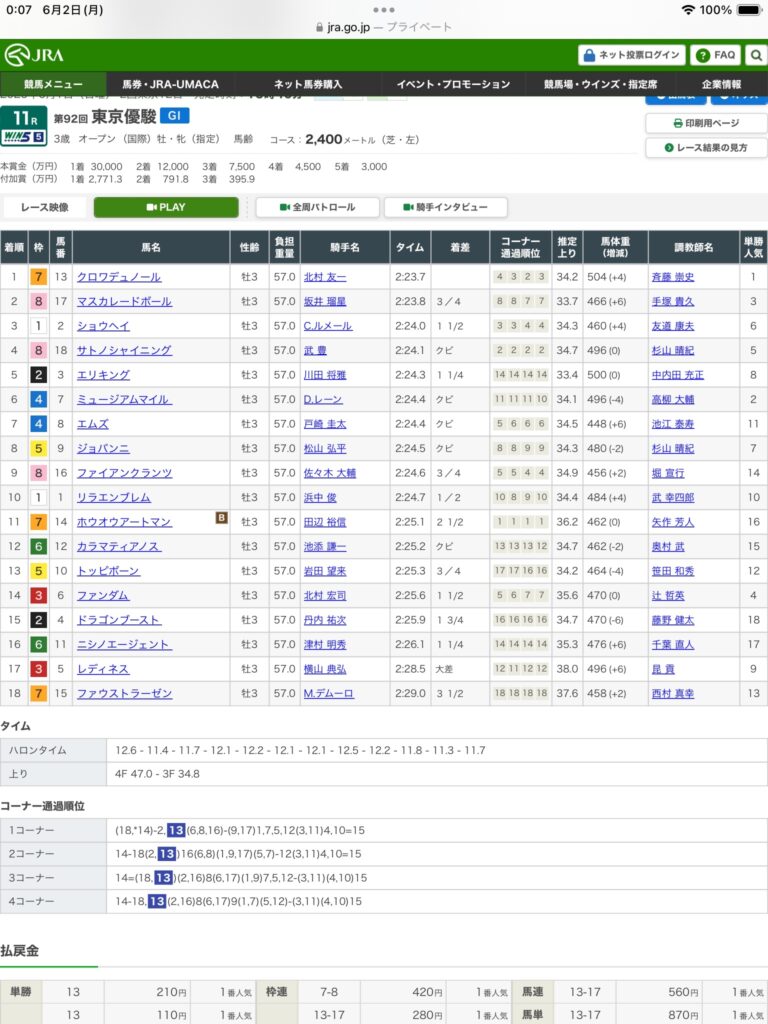The height and width of the screenshot is (1024, 768).
Task: Click the 印刷用ページ print button
Action: [706, 123]
